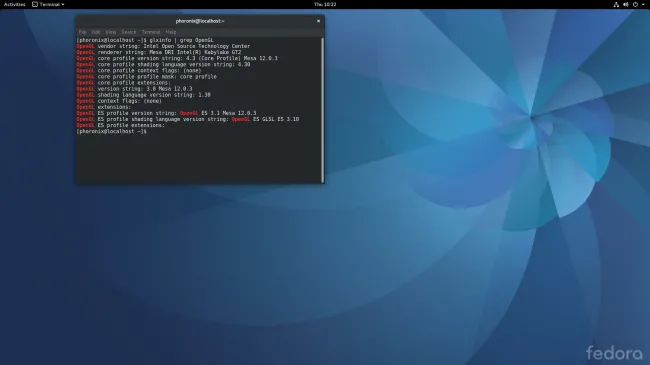Click the power icon in top bar
The image size is (650, 365).
[635, 5]
